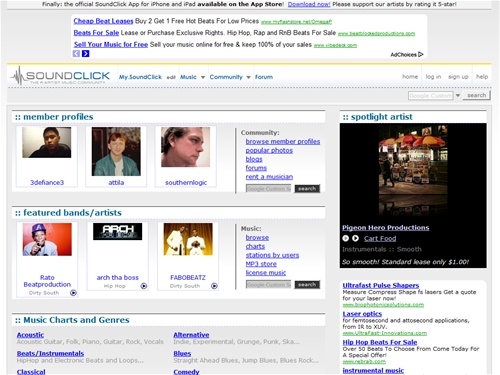The image size is (500, 375).
Task: Play arch tha boss track button
Action: click(144, 286)
